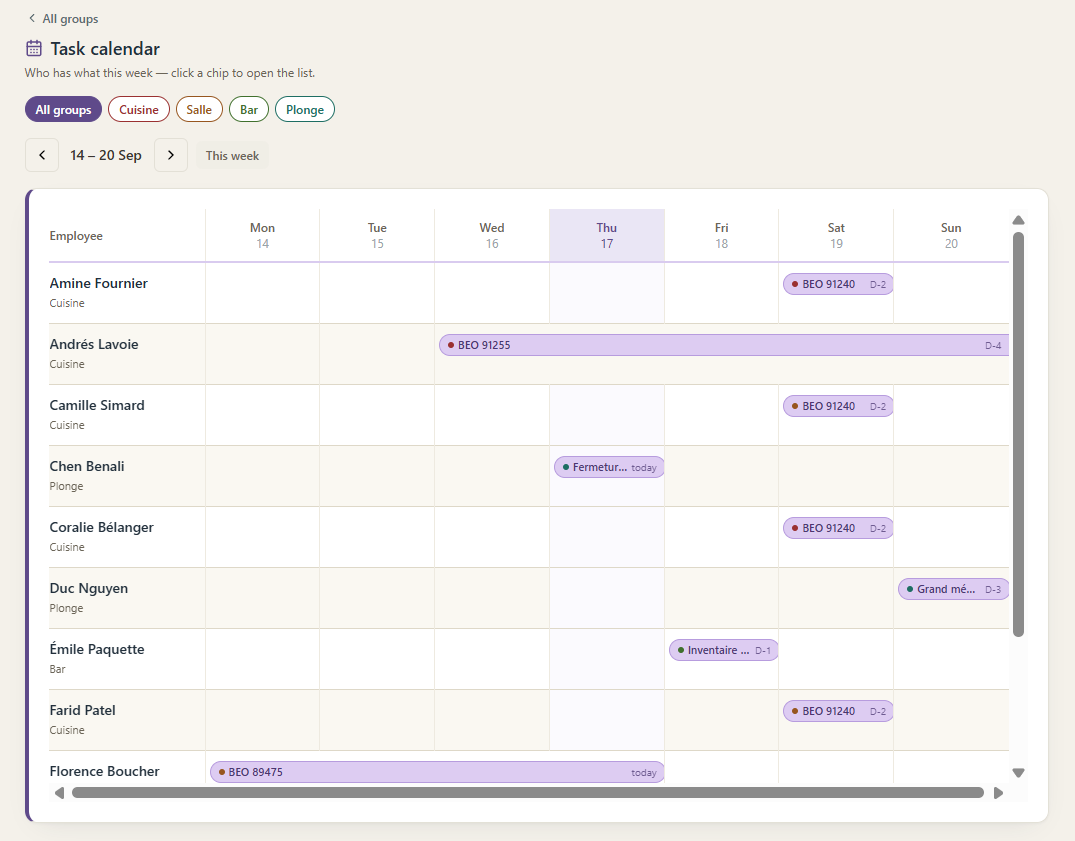Click the highlighted Thu 17 header
This screenshot has width=1075, height=841.
point(607,235)
